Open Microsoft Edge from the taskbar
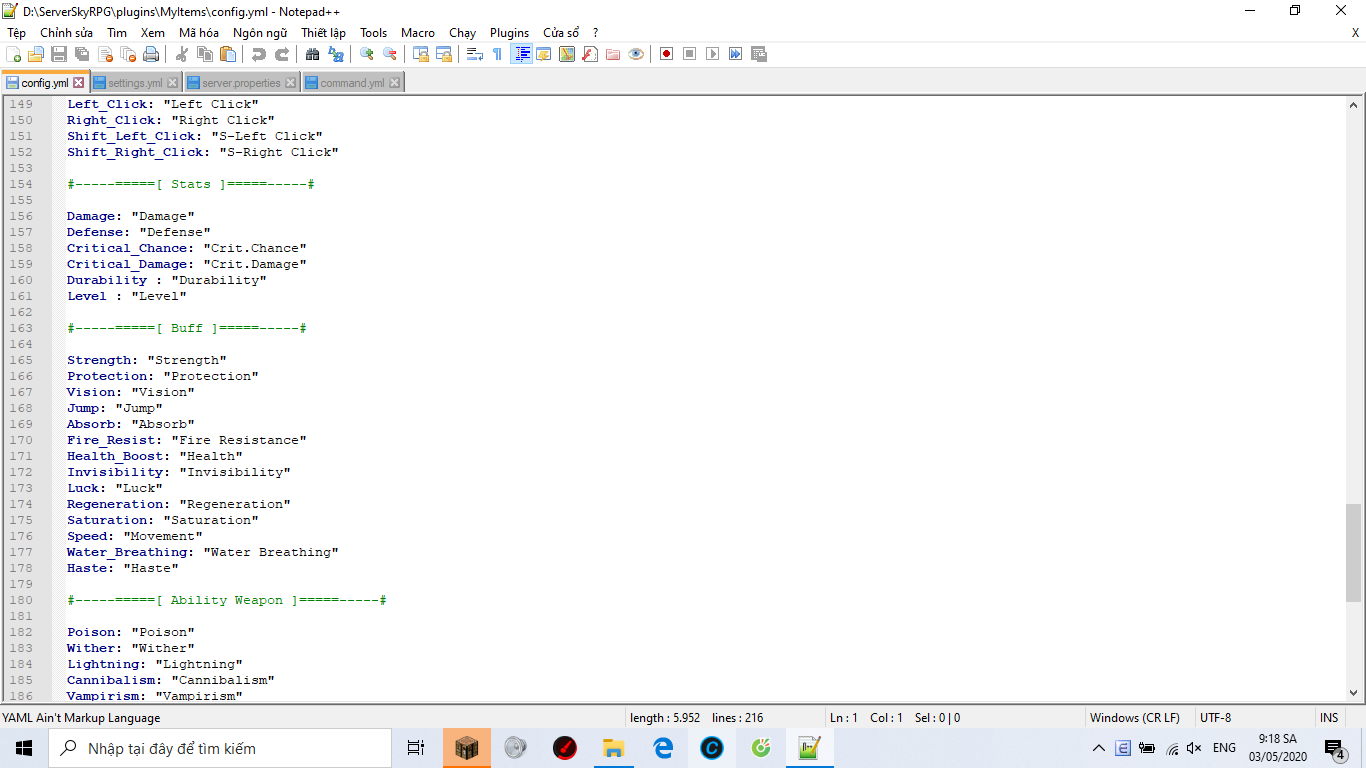 (663, 748)
